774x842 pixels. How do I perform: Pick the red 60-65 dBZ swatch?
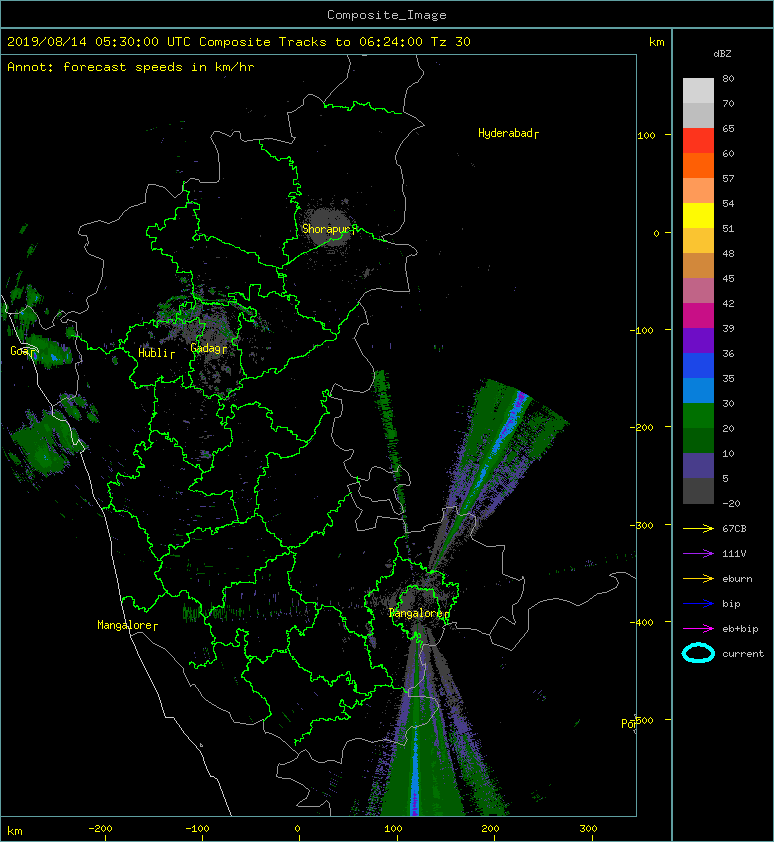click(x=698, y=141)
